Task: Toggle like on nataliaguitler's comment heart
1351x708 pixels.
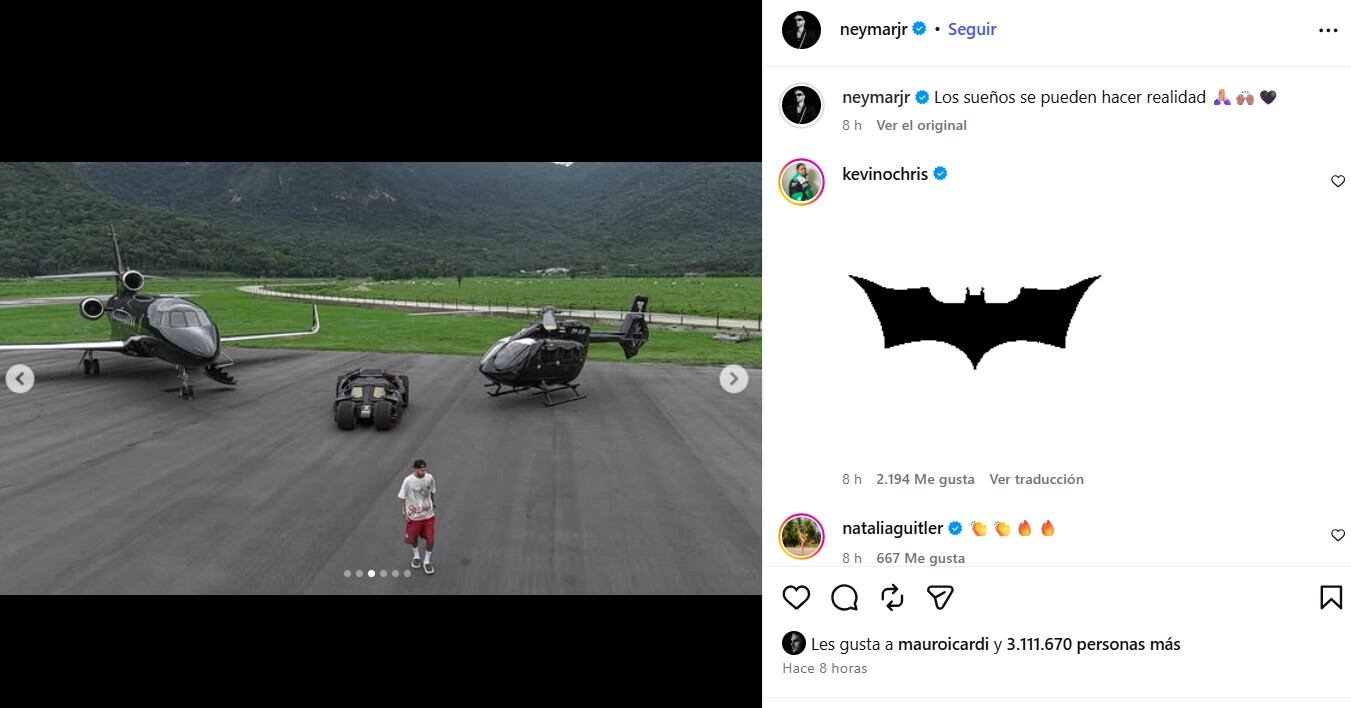Action: (x=1337, y=535)
